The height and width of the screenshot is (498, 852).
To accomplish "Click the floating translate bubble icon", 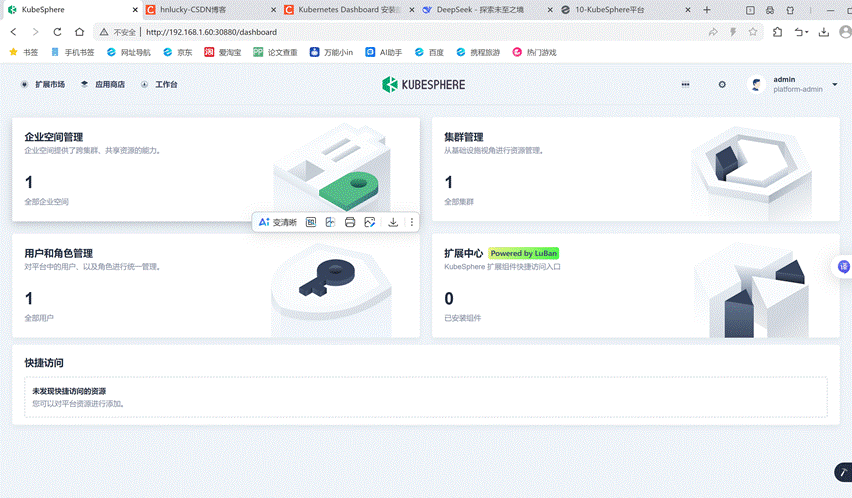I will (843, 267).
